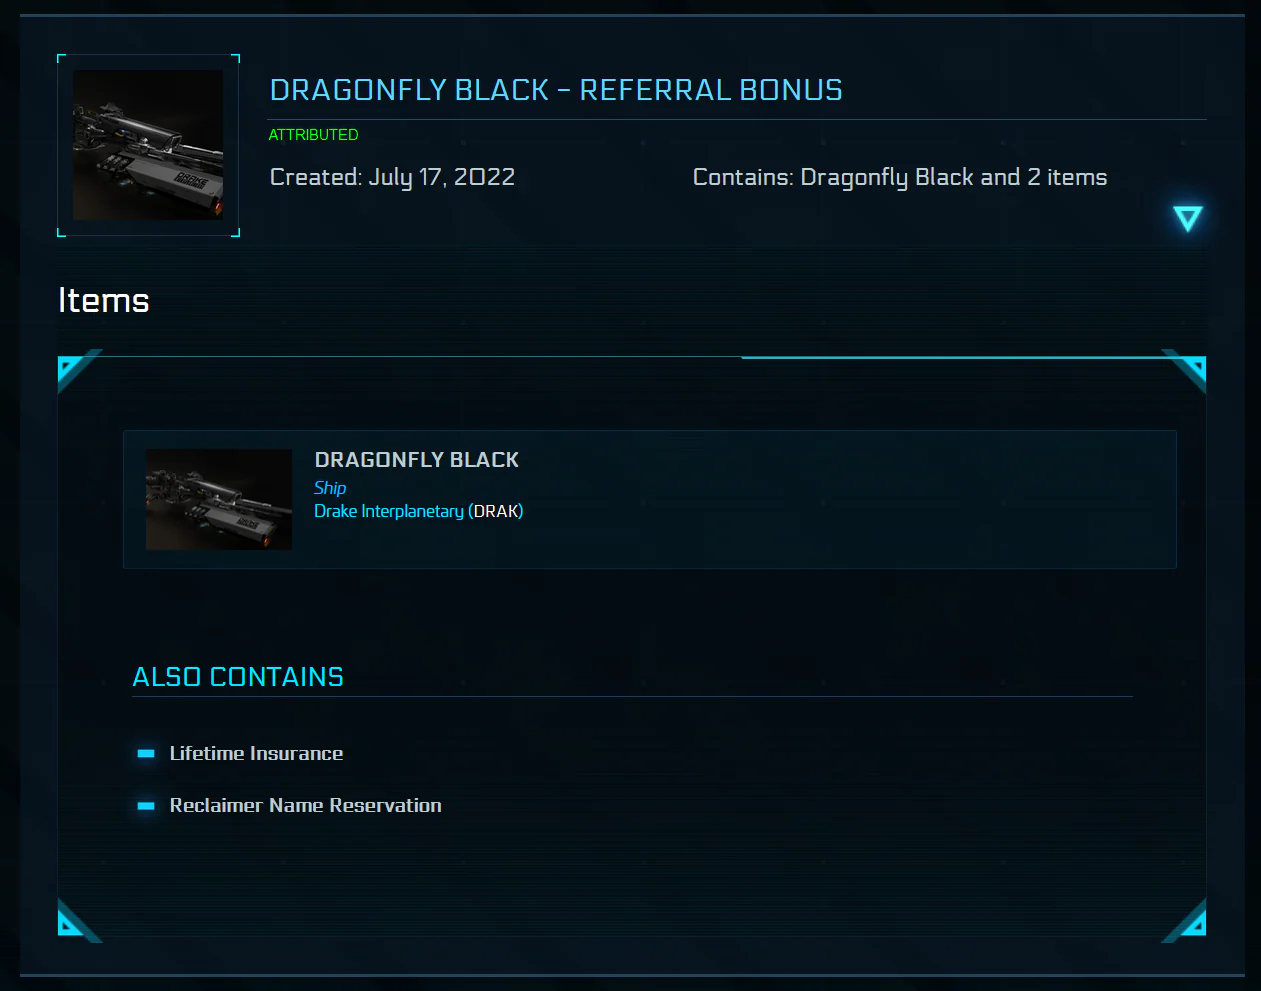Click the ATTRIBUTED status label

click(313, 134)
